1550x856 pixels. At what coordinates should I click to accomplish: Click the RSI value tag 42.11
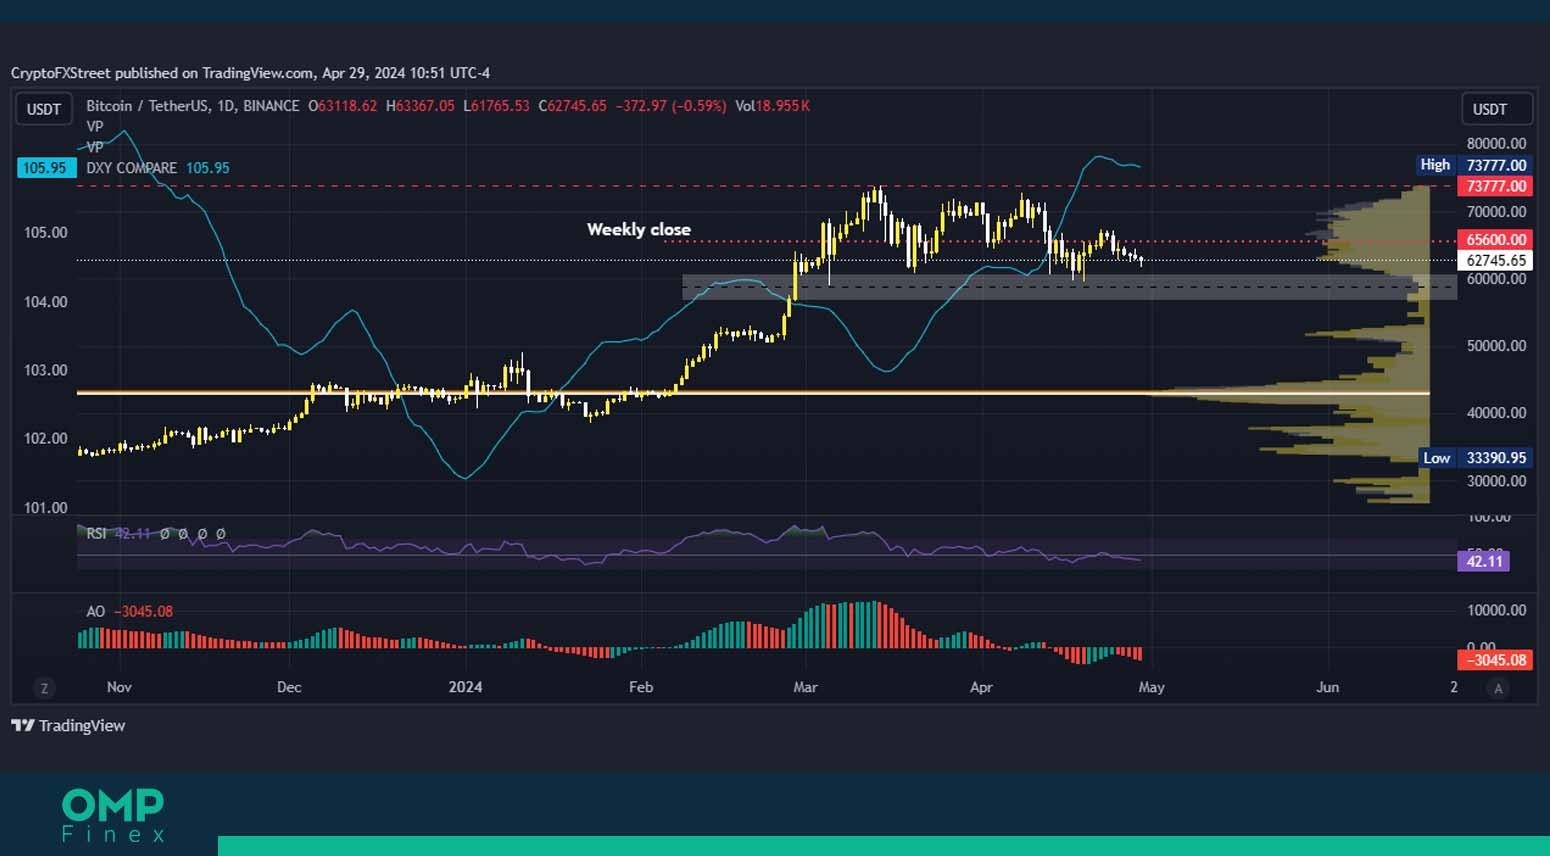1484,561
